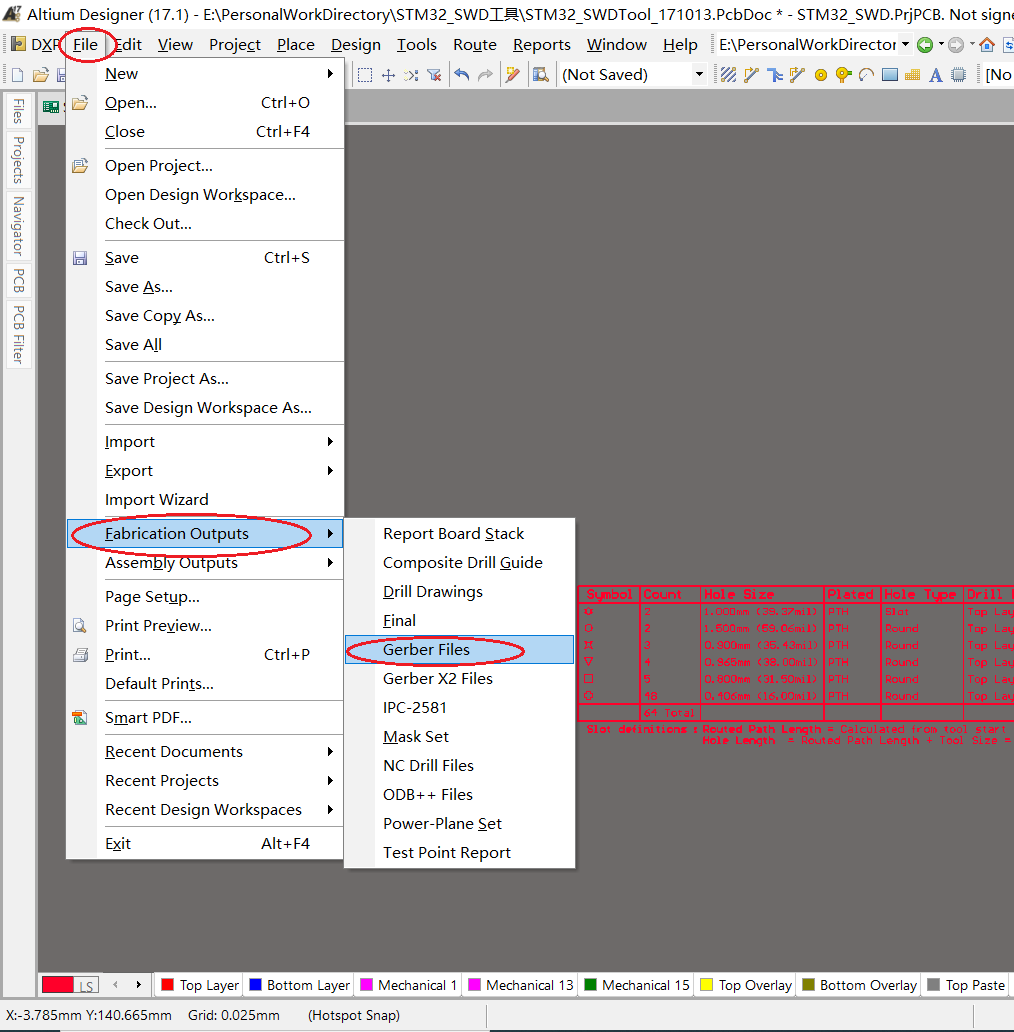Open the Design menu

(x=355, y=45)
